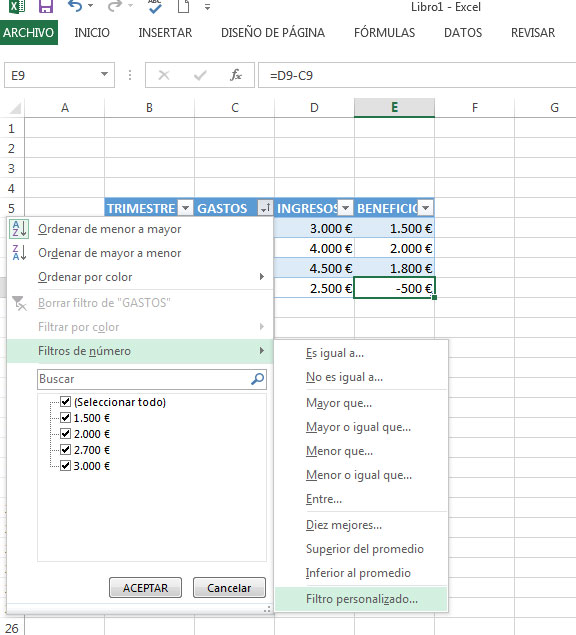Uncheck the (Seleccionar todo) checkbox
The width and height of the screenshot is (576, 635).
coord(65,402)
